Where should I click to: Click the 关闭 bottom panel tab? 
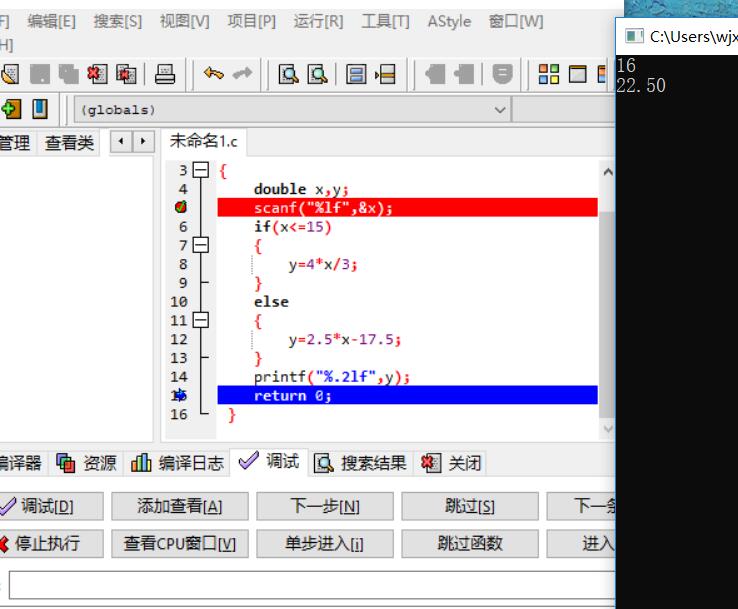pyautogui.click(x=451, y=463)
